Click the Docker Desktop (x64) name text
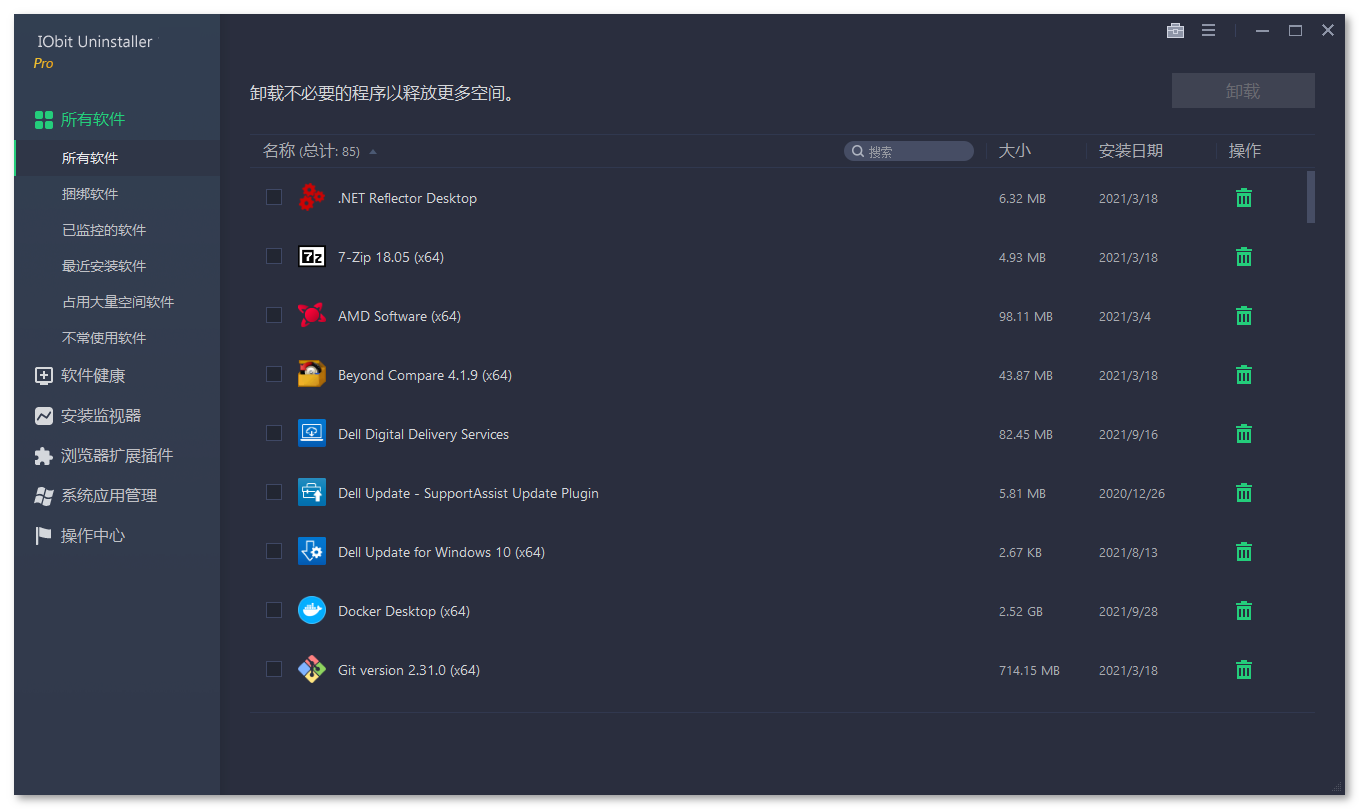The width and height of the screenshot is (1359, 809). point(404,611)
